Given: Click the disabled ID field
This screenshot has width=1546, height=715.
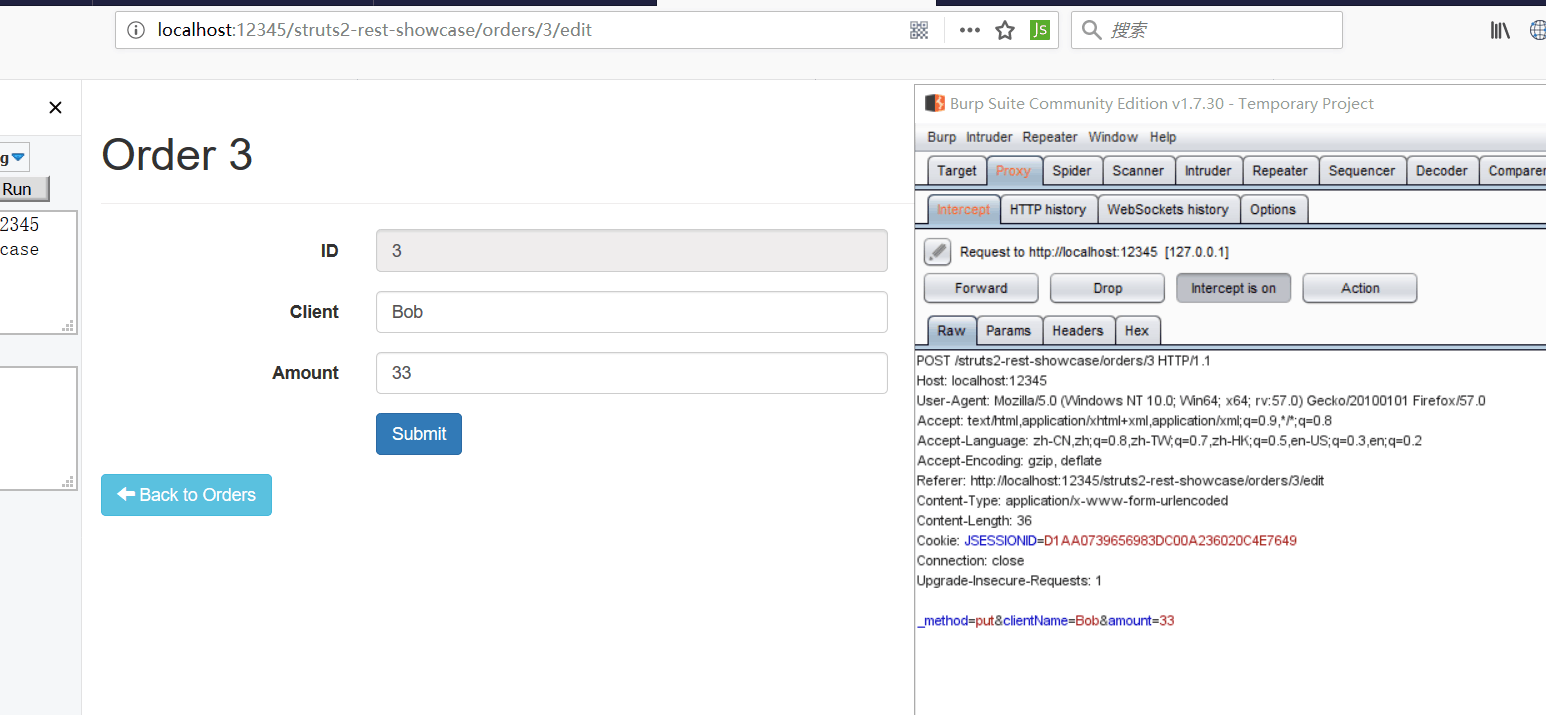Looking at the screenshot, I should point(632,251).
